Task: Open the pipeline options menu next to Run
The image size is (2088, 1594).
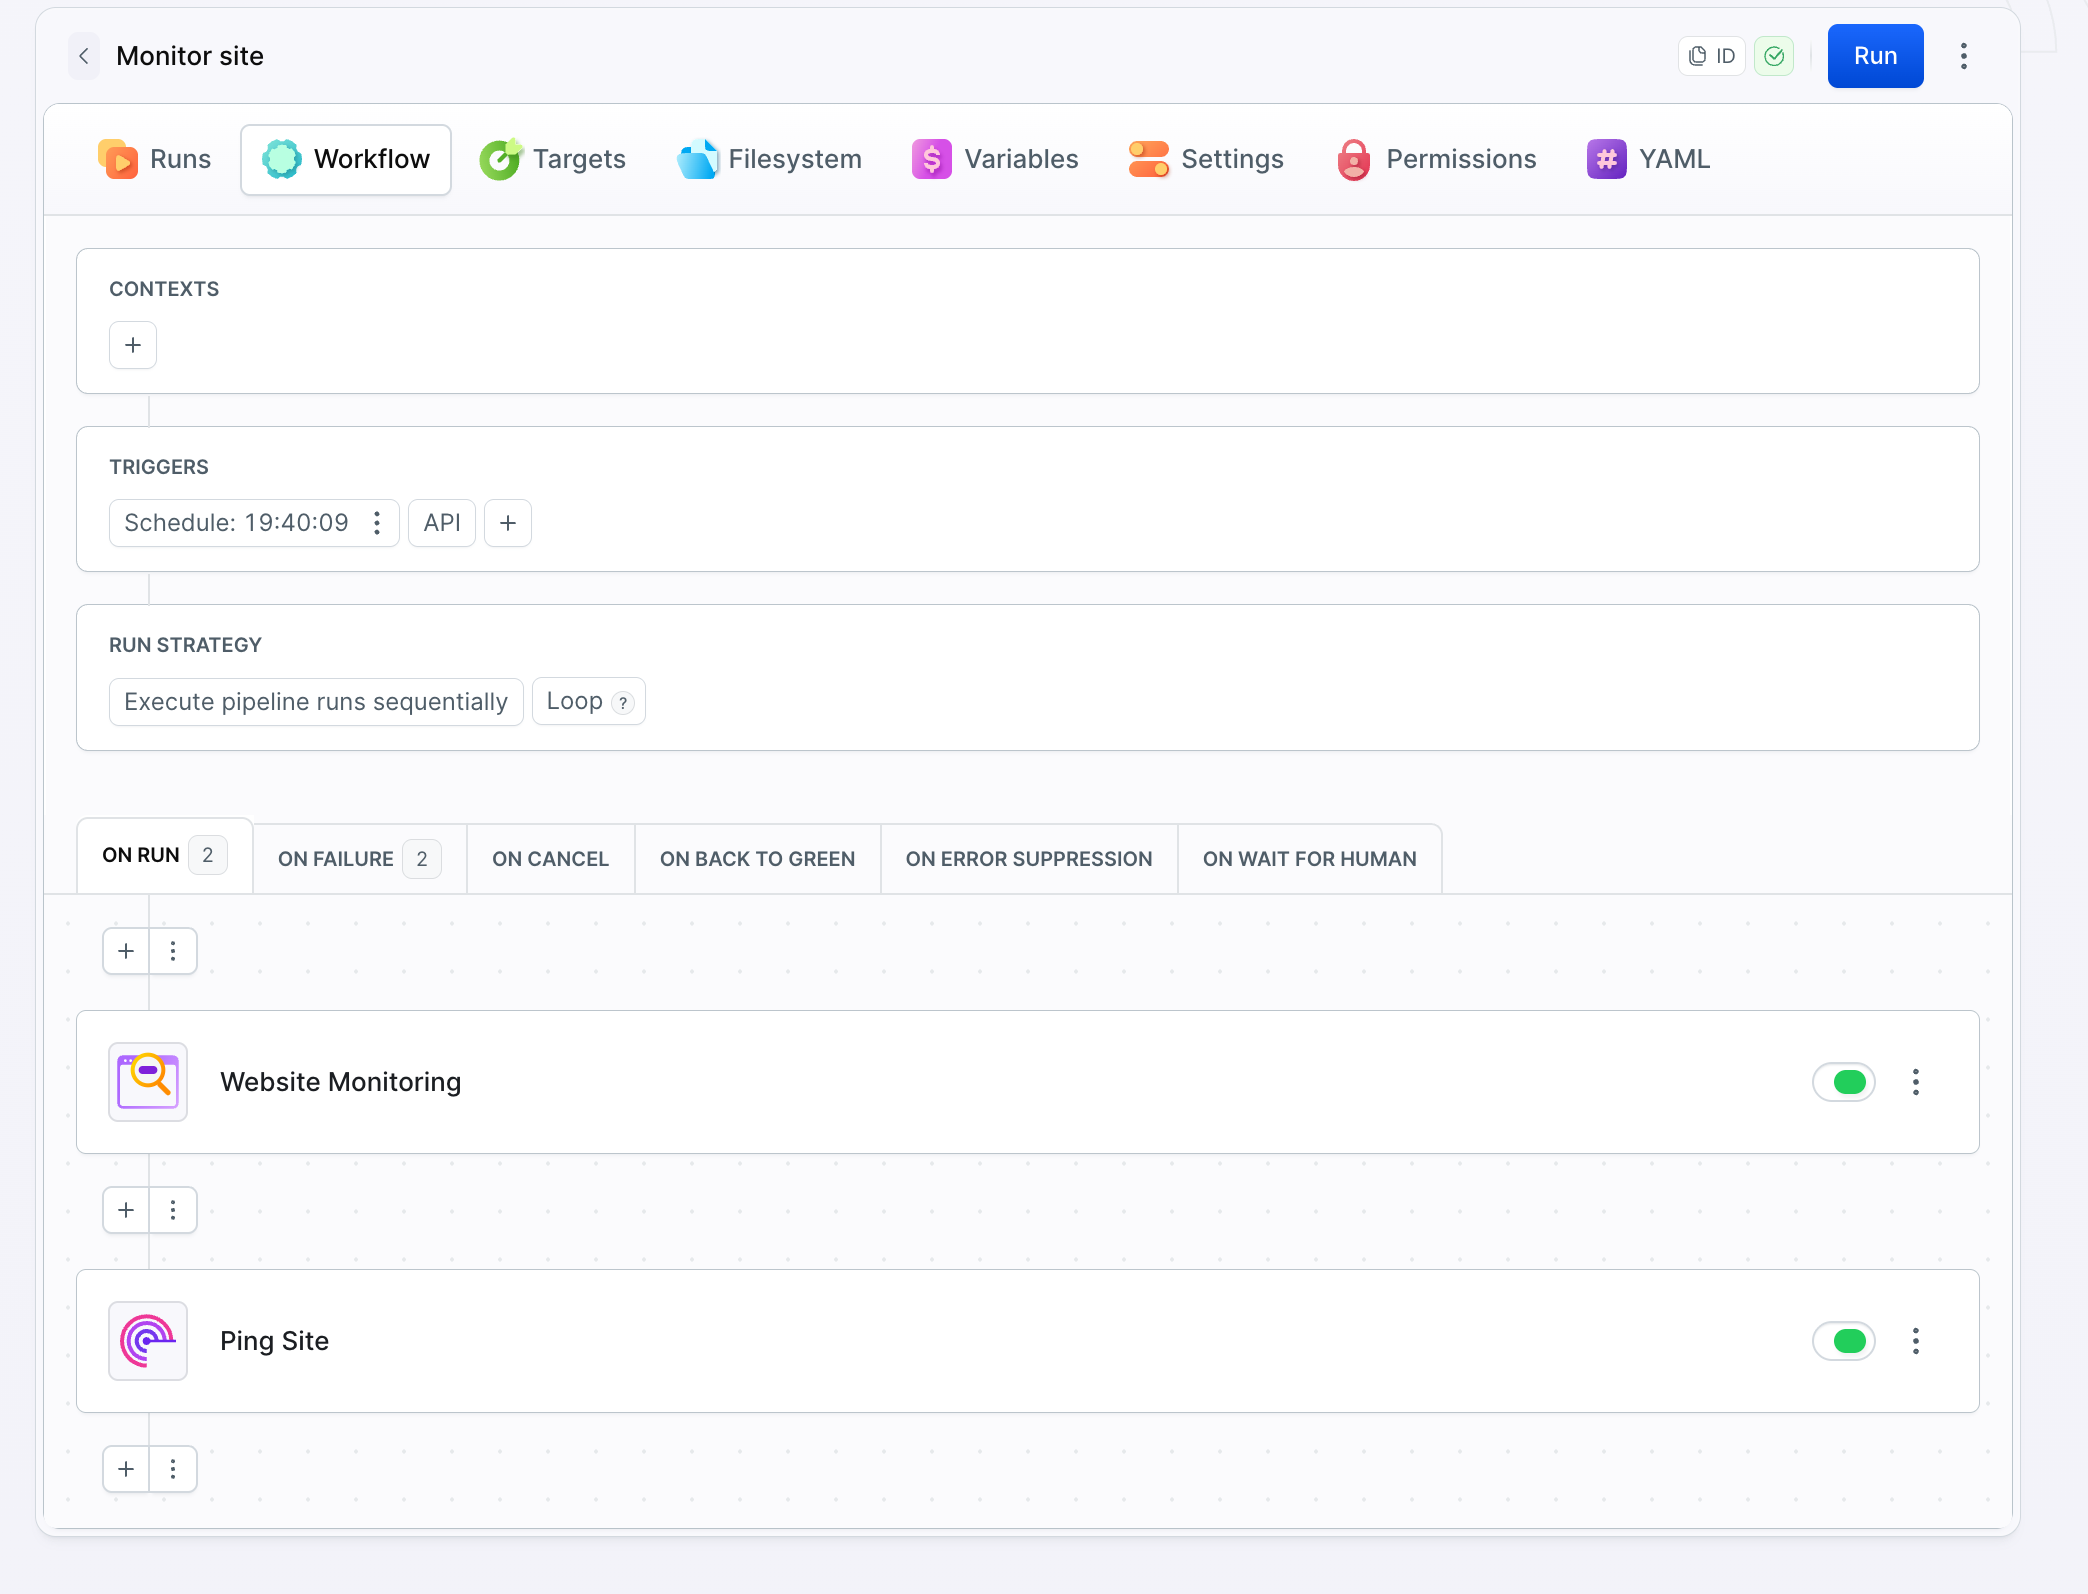Action: click(x=1964, y=56)
